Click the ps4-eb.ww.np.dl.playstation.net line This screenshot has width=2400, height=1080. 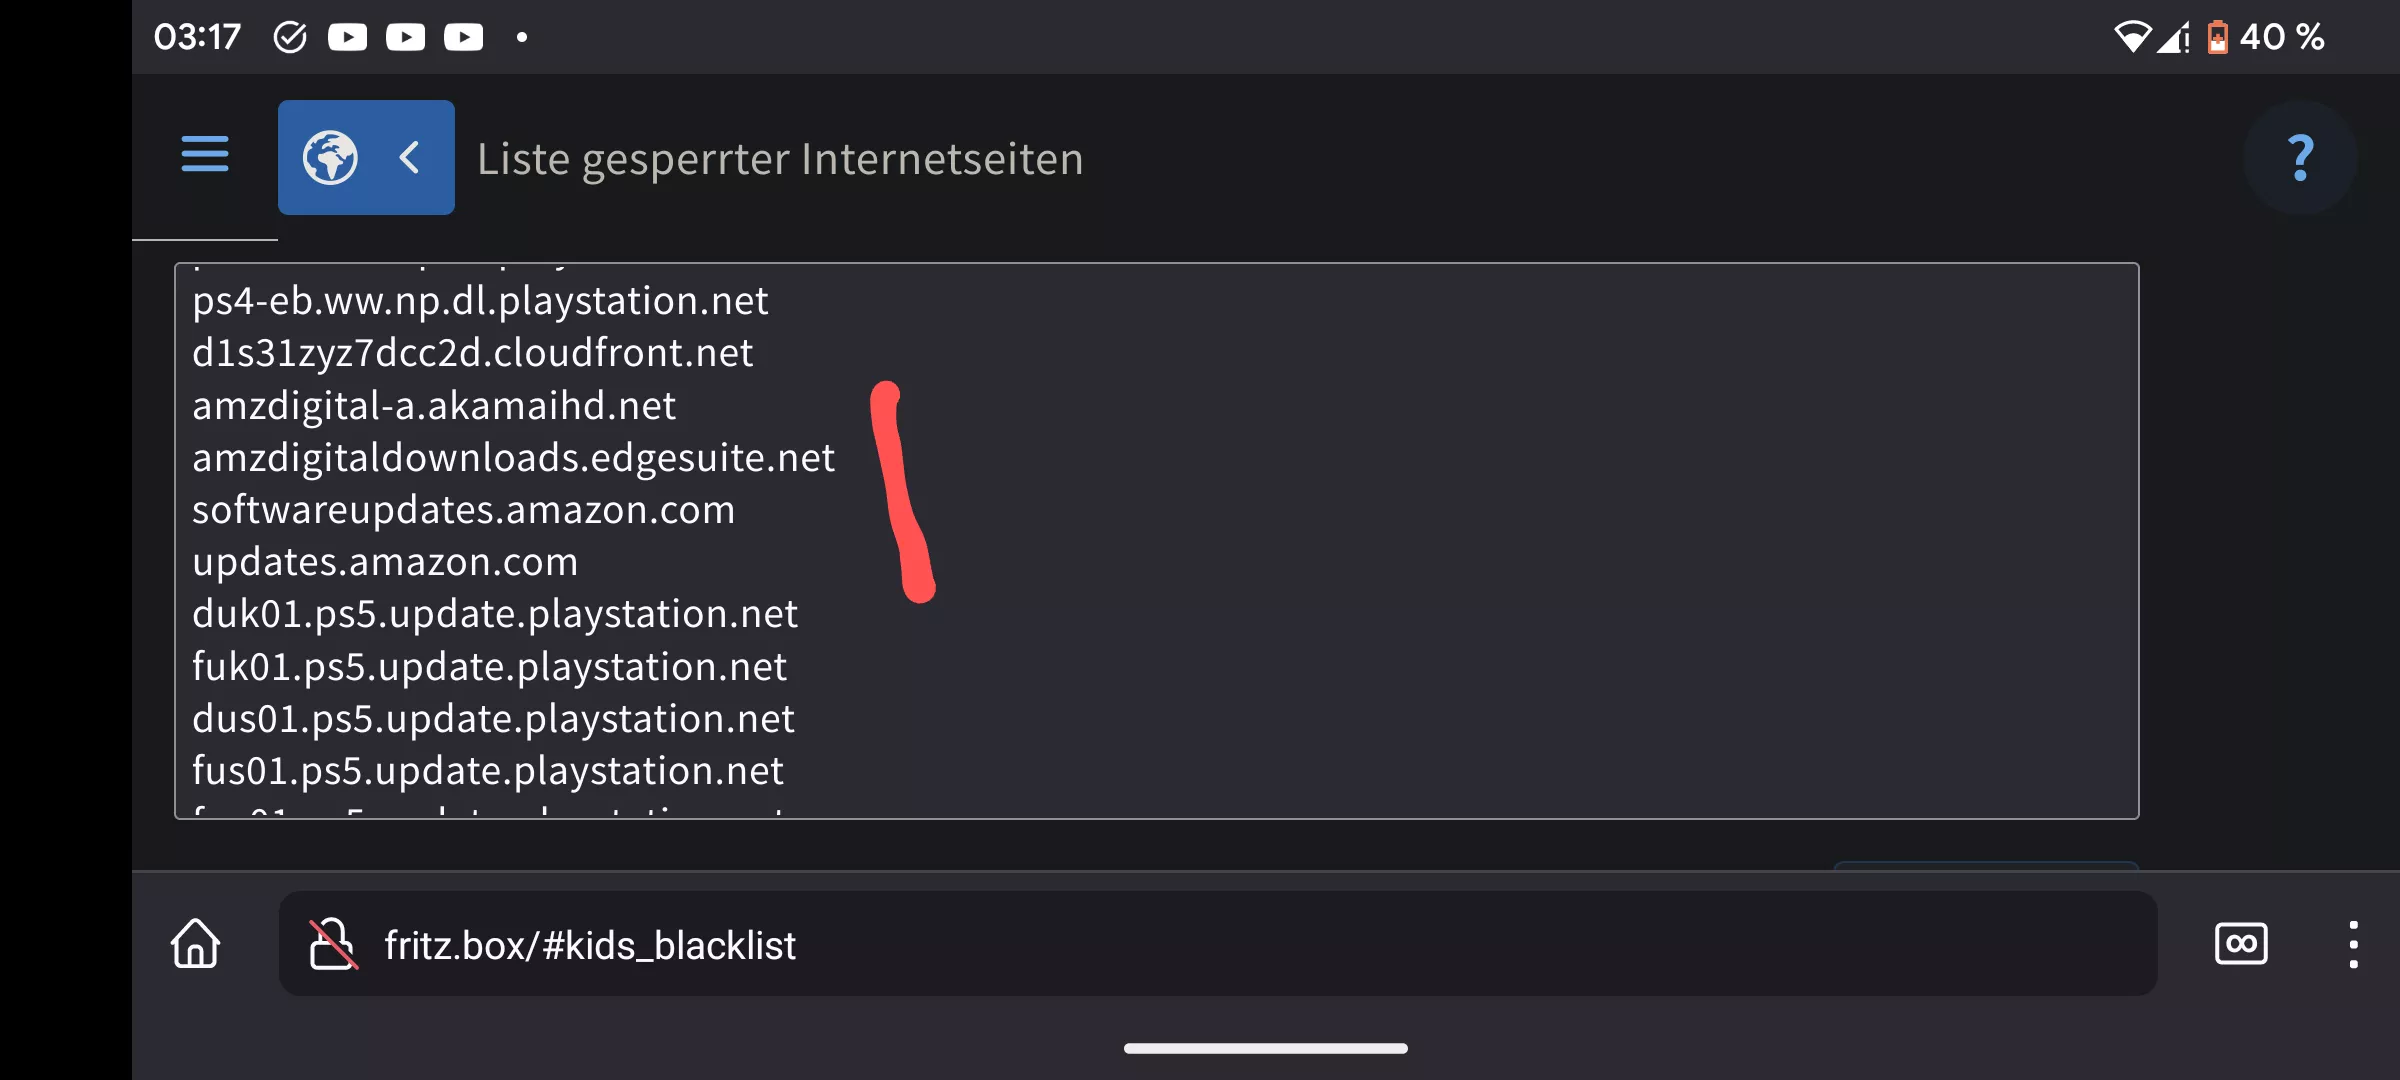tap(480, 301)
